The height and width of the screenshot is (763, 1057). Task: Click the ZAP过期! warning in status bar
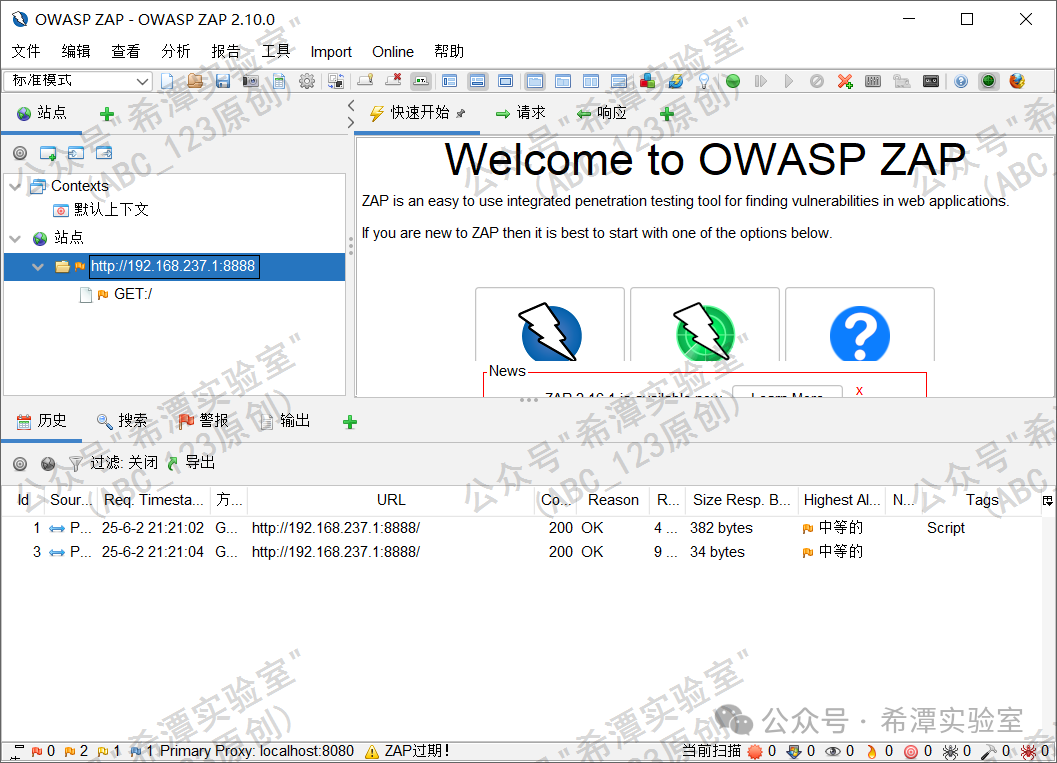[x=407, y=751]
